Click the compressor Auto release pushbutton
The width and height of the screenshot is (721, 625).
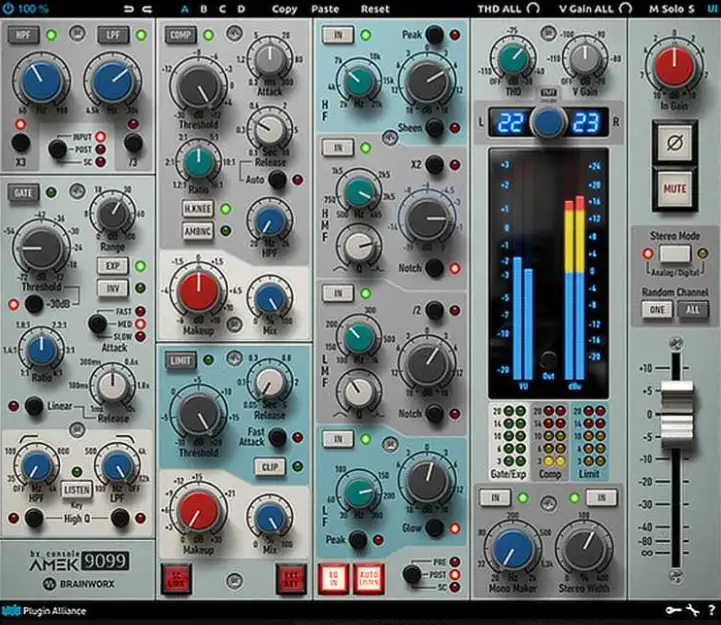pos(277,179)
